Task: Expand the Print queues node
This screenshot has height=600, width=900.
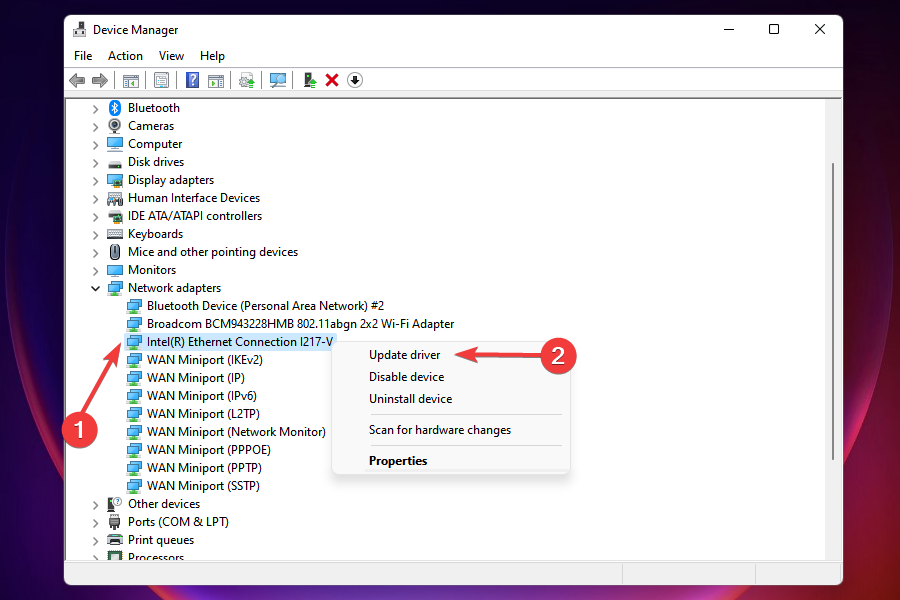Action: (95, 540)
